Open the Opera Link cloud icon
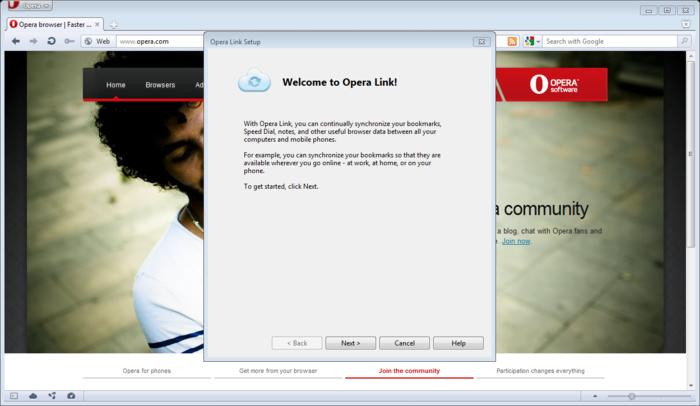 click(33, 396)
